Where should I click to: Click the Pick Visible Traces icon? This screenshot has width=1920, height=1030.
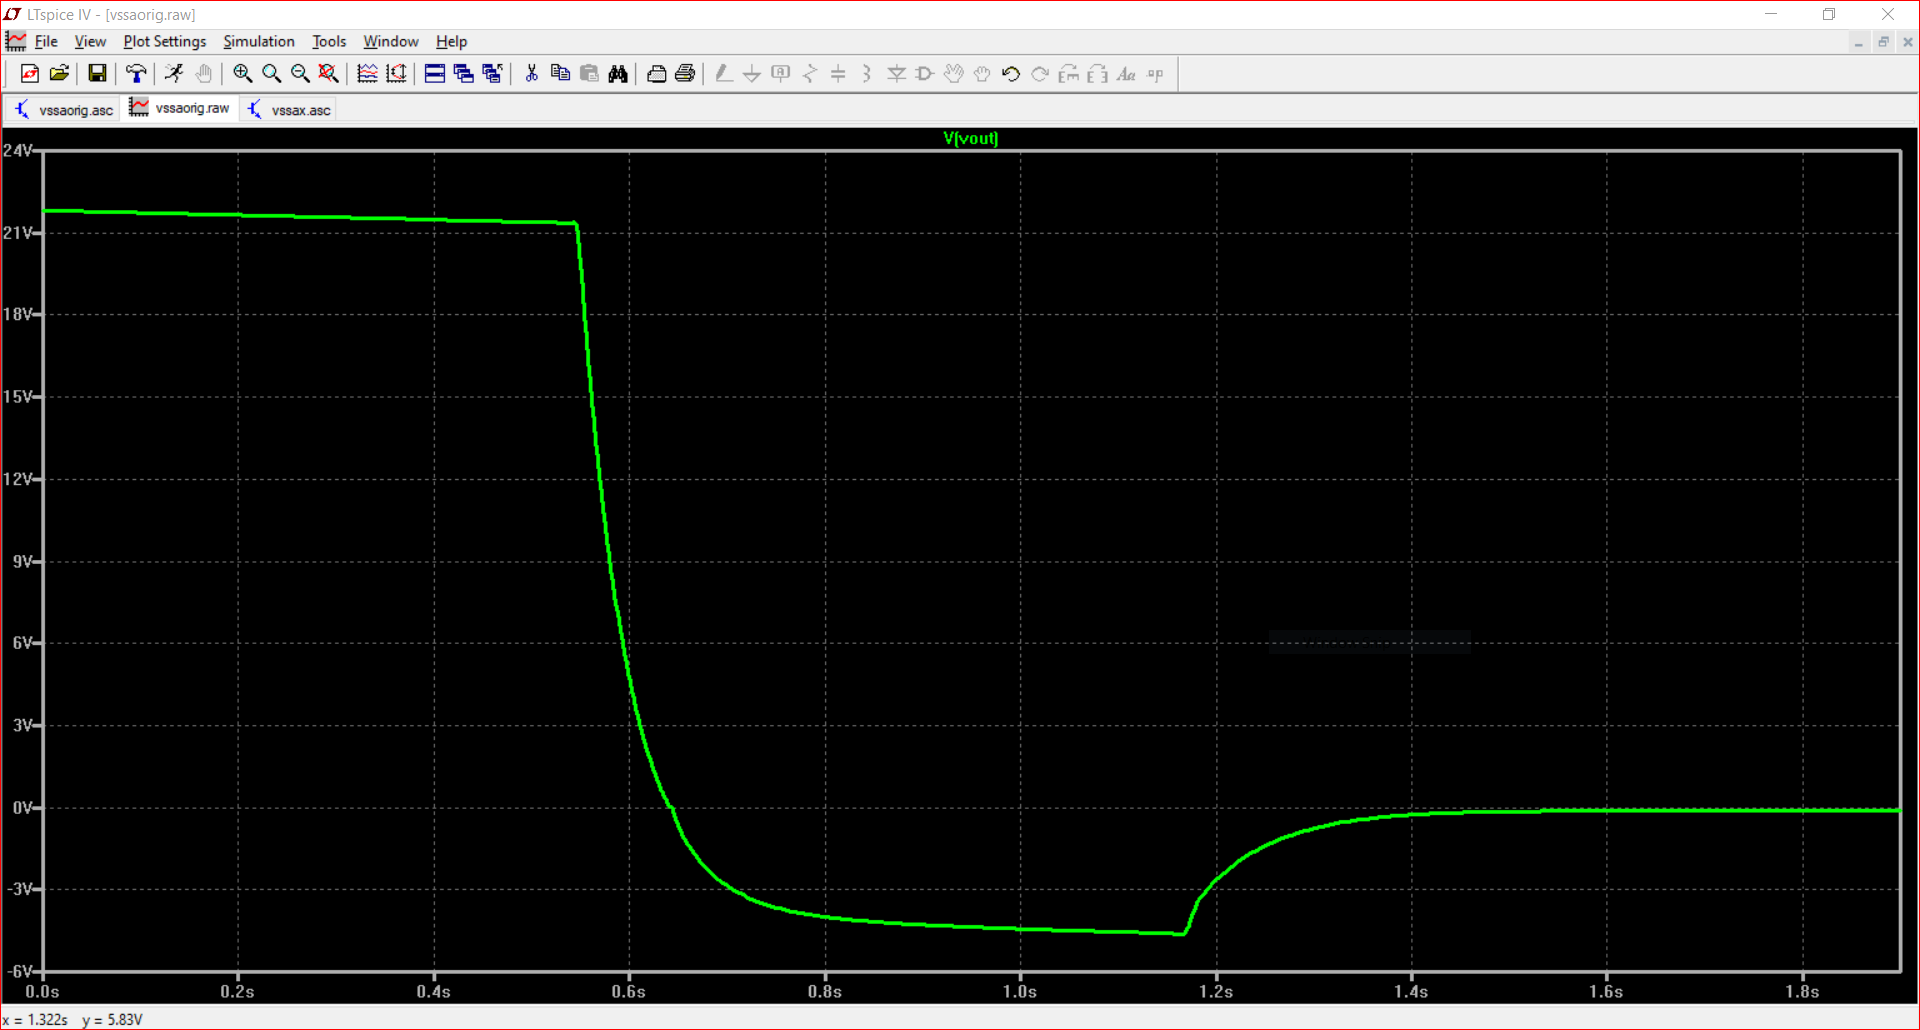[x=367, y=74]
